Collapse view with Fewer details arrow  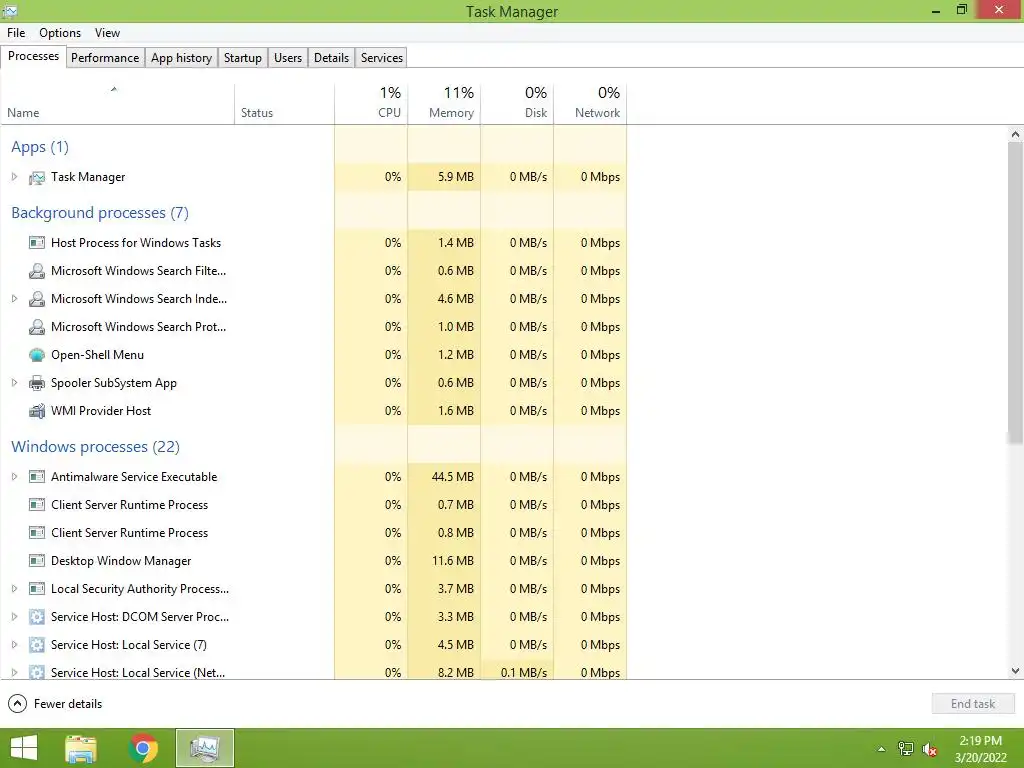point(18,704)
